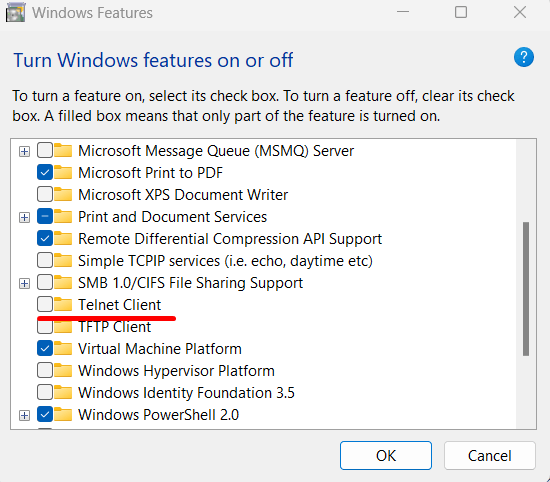Select Windows Hypervisor Platform label
This screenshot has height=482, width=550.
(x=176, y=371)
